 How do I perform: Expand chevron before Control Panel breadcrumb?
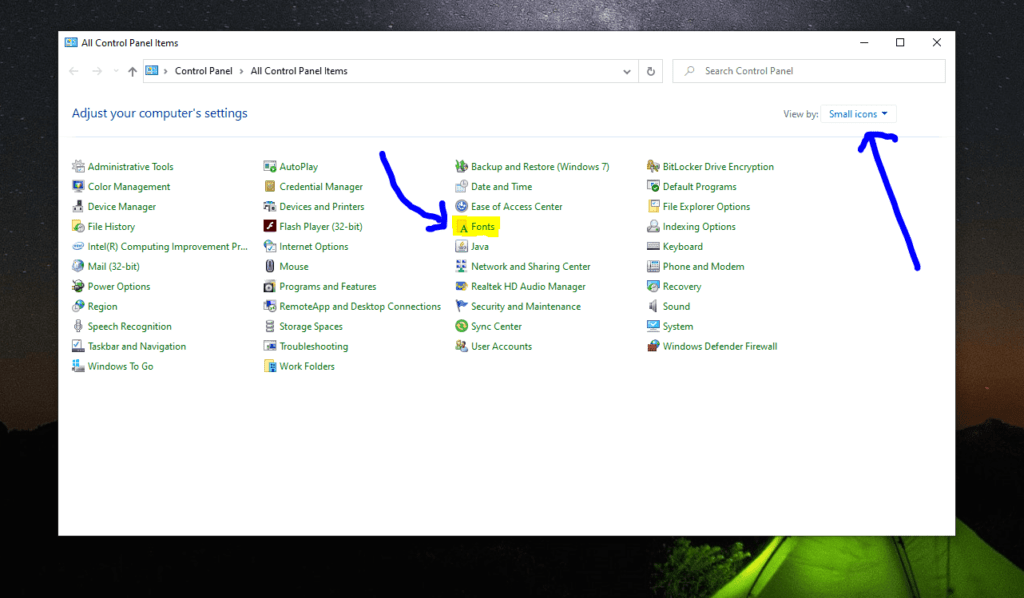pos(166,71)
